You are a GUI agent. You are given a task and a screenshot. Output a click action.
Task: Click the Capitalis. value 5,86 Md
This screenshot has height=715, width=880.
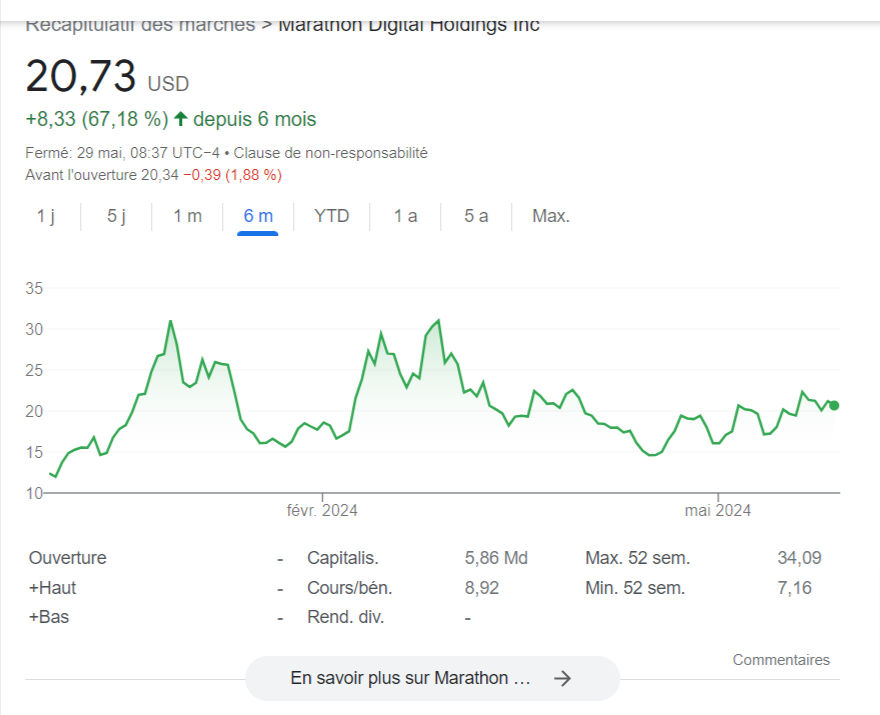click(496, 558)
